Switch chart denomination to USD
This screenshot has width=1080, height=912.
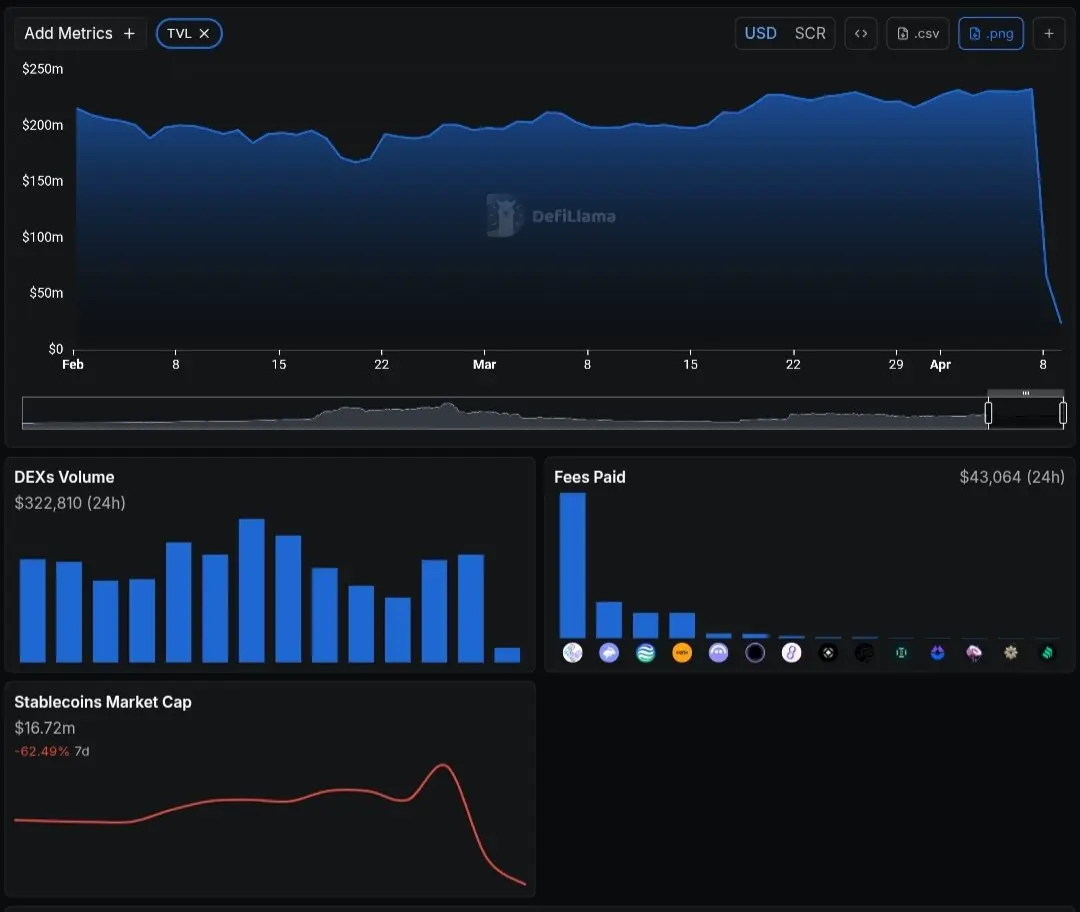(x=760, y=34)
